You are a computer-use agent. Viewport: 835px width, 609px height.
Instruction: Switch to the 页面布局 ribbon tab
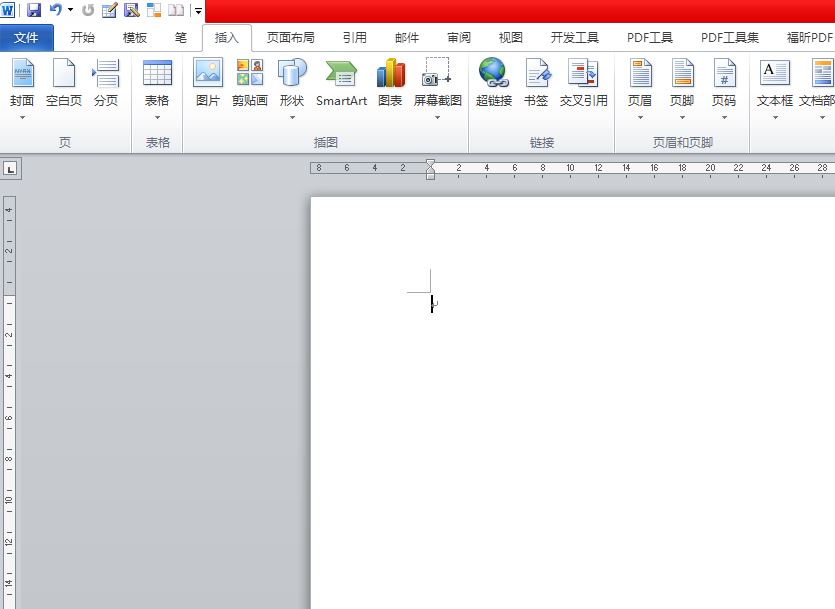(290, 37)
